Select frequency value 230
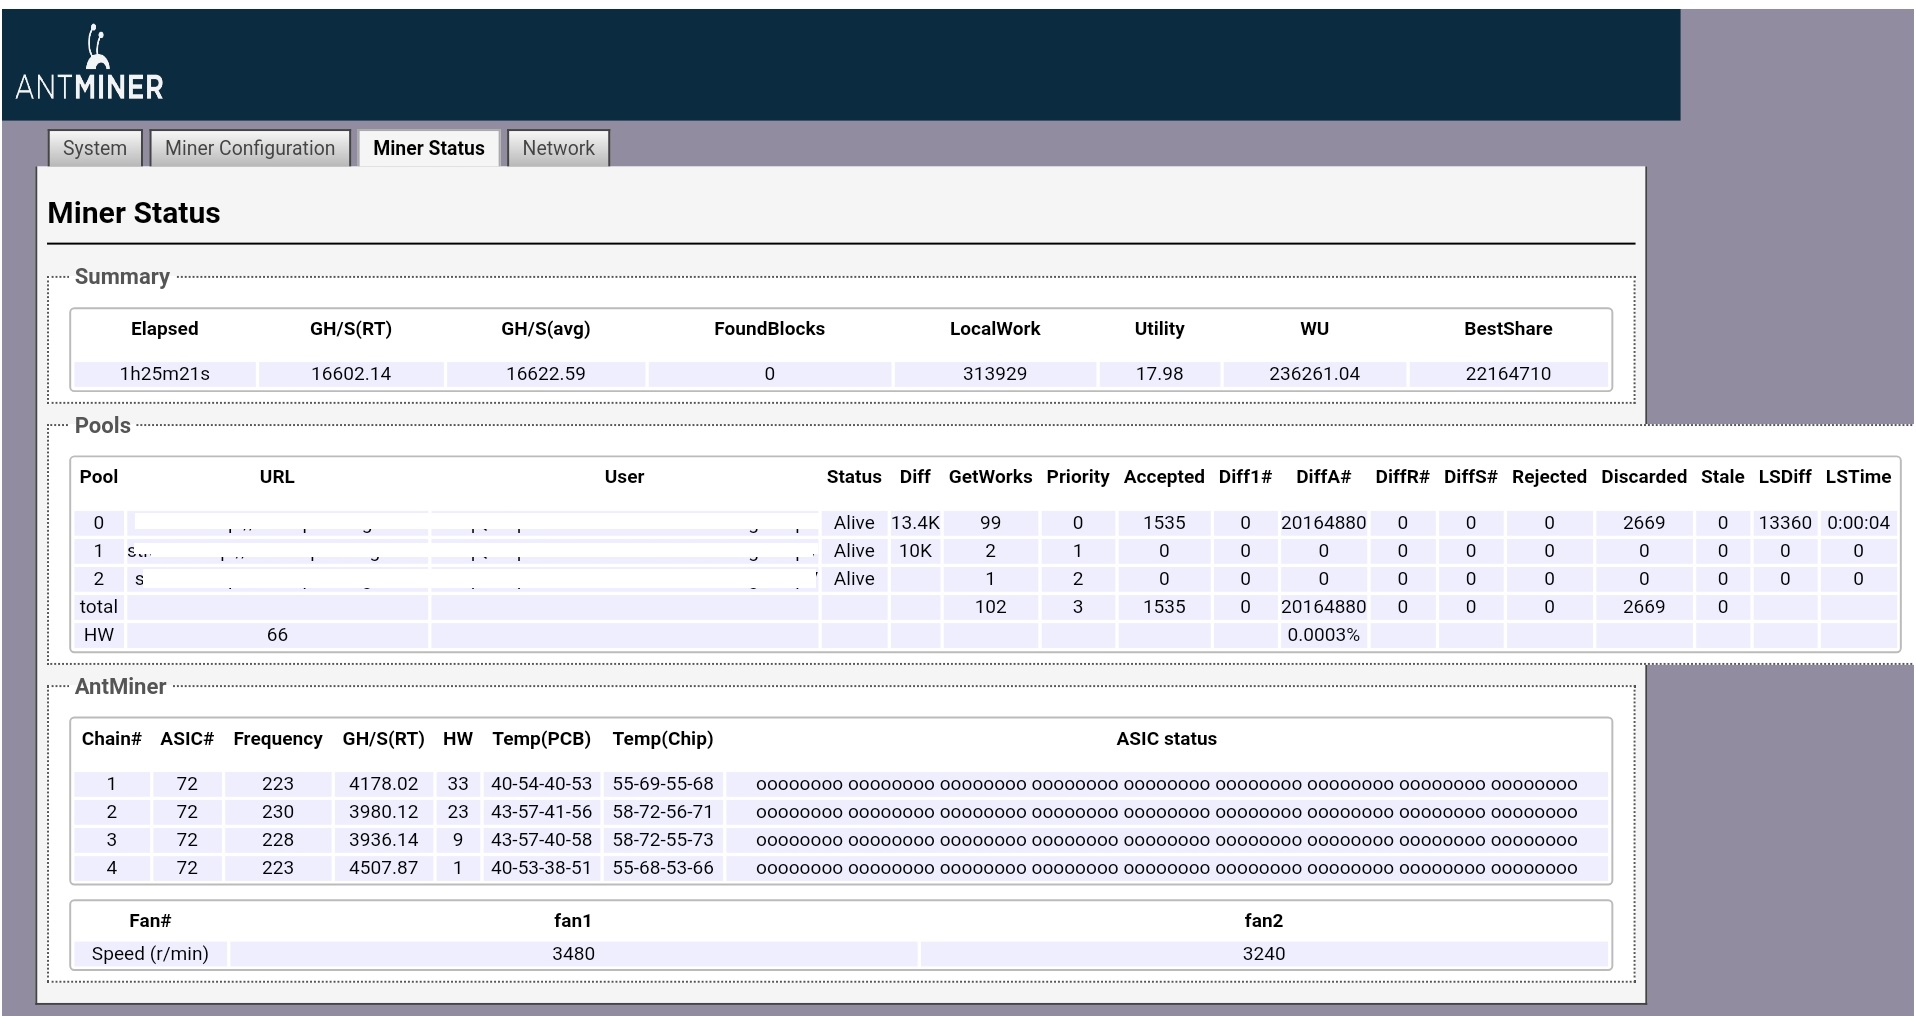The width and height of the screenshot is (1916, 1016). 278,812
